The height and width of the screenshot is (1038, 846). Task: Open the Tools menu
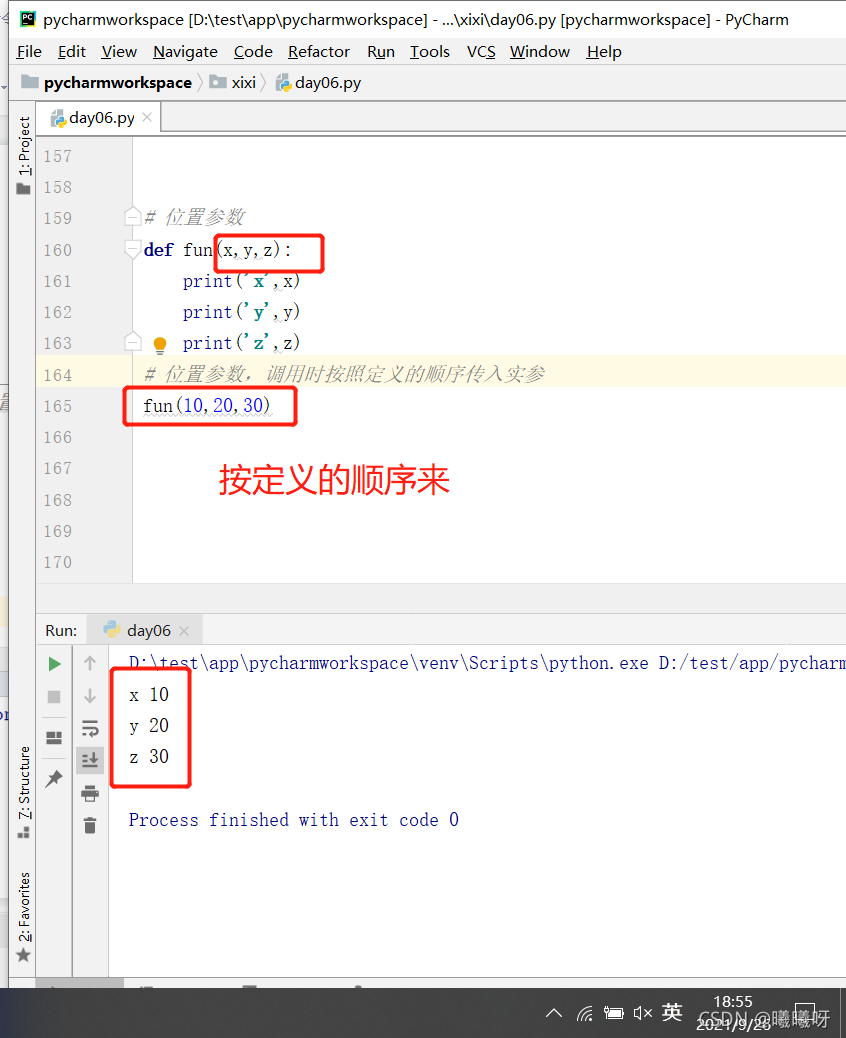(430, 52)
